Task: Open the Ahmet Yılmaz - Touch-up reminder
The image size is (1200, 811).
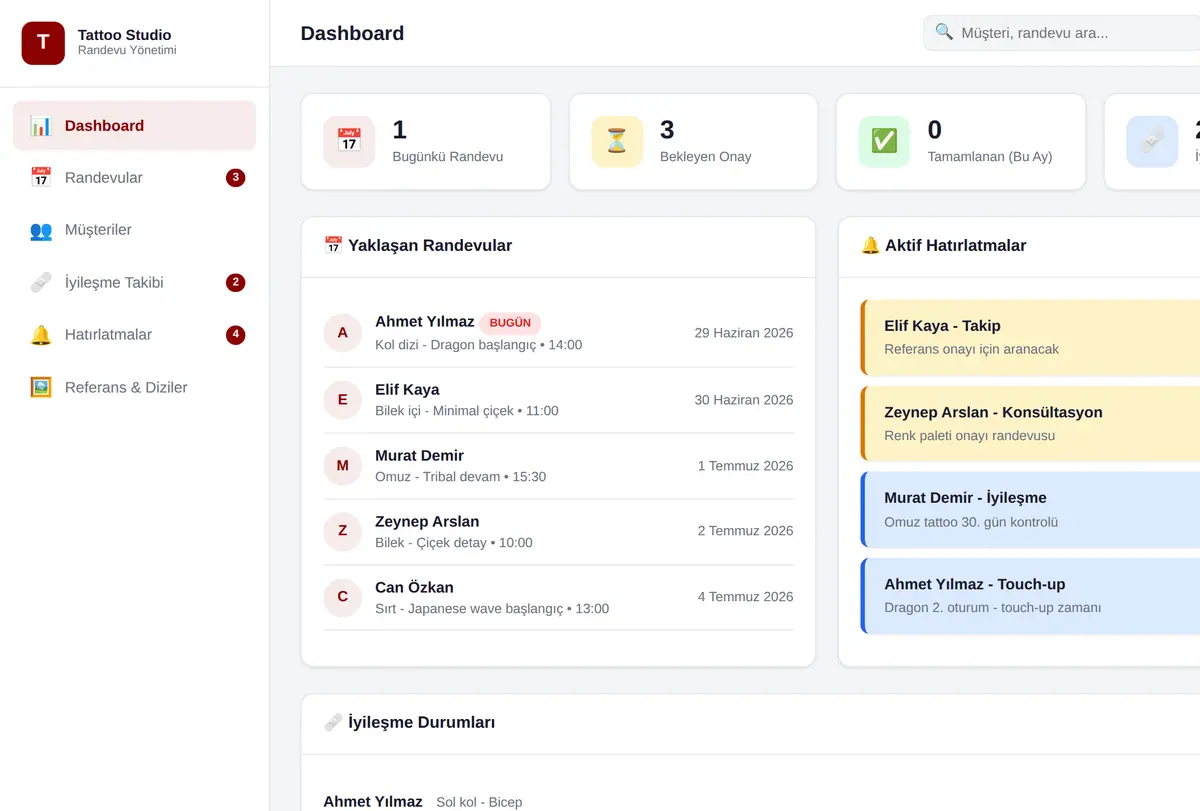Action: tap(1030, 596)
